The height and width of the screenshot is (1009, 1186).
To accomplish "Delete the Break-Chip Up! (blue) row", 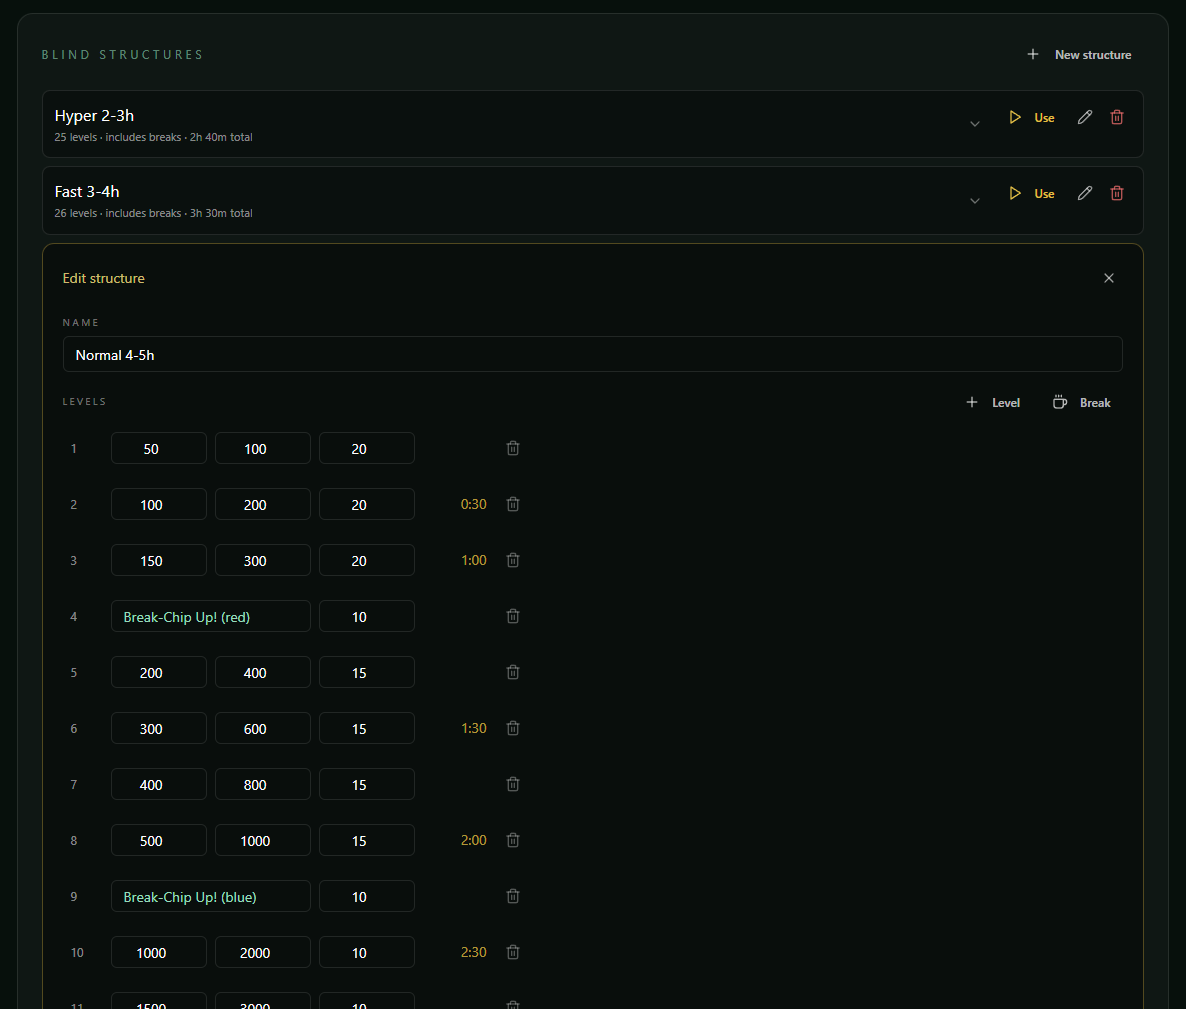I will pyautogui.click(x=513, y=896).
